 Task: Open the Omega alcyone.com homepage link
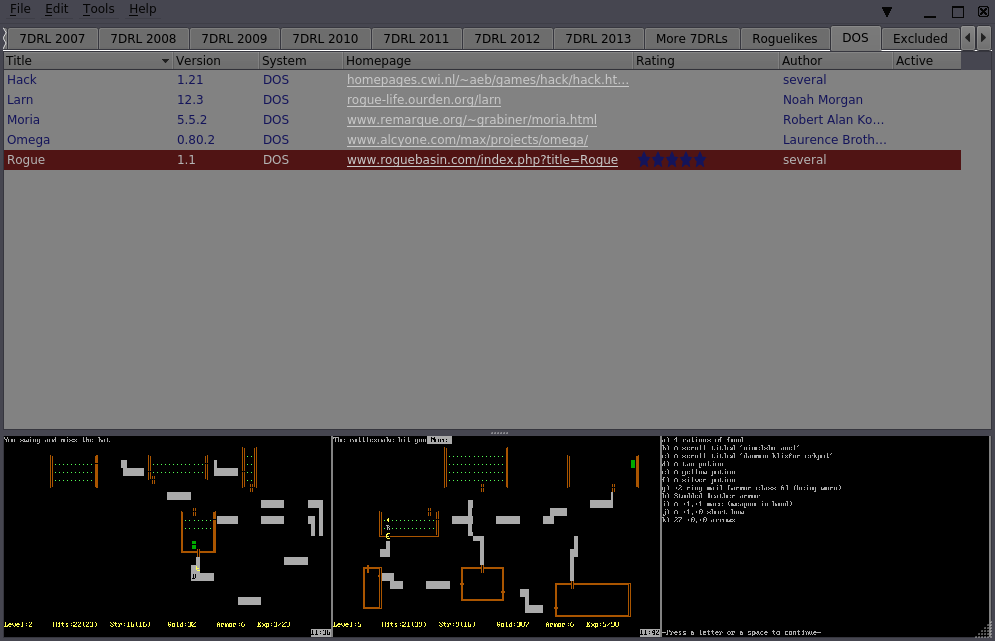(x=467, y=140)
